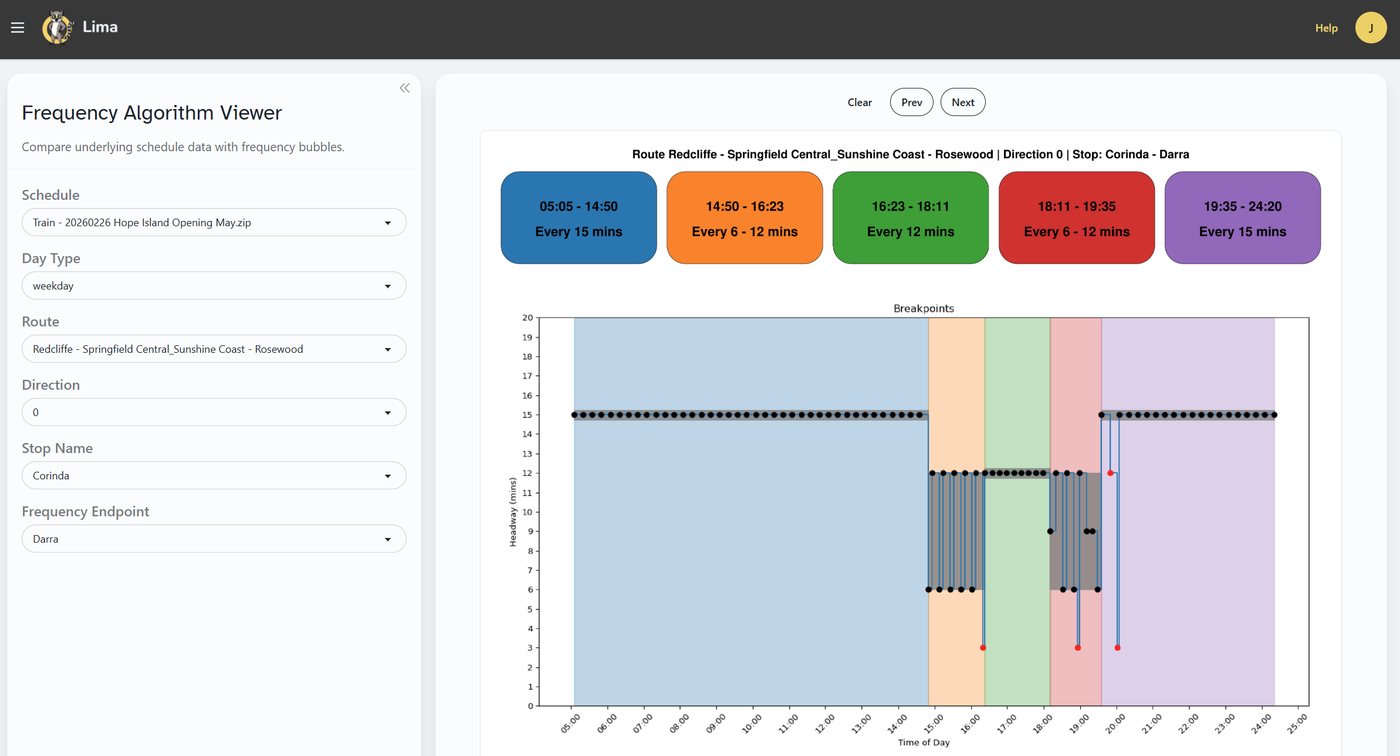Open the hamburger navigation menu
1400x756 pixels.
pos(17,28)
